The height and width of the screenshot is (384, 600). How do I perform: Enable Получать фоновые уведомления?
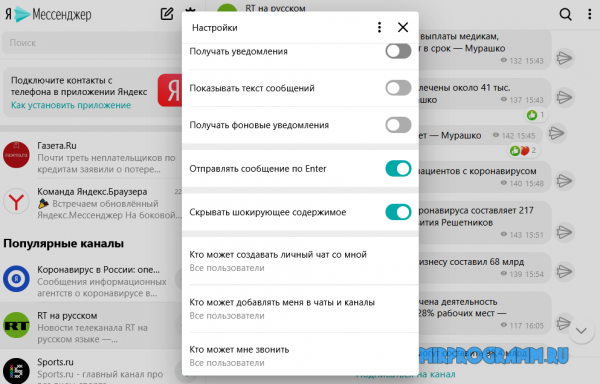[x=398, y=125]
